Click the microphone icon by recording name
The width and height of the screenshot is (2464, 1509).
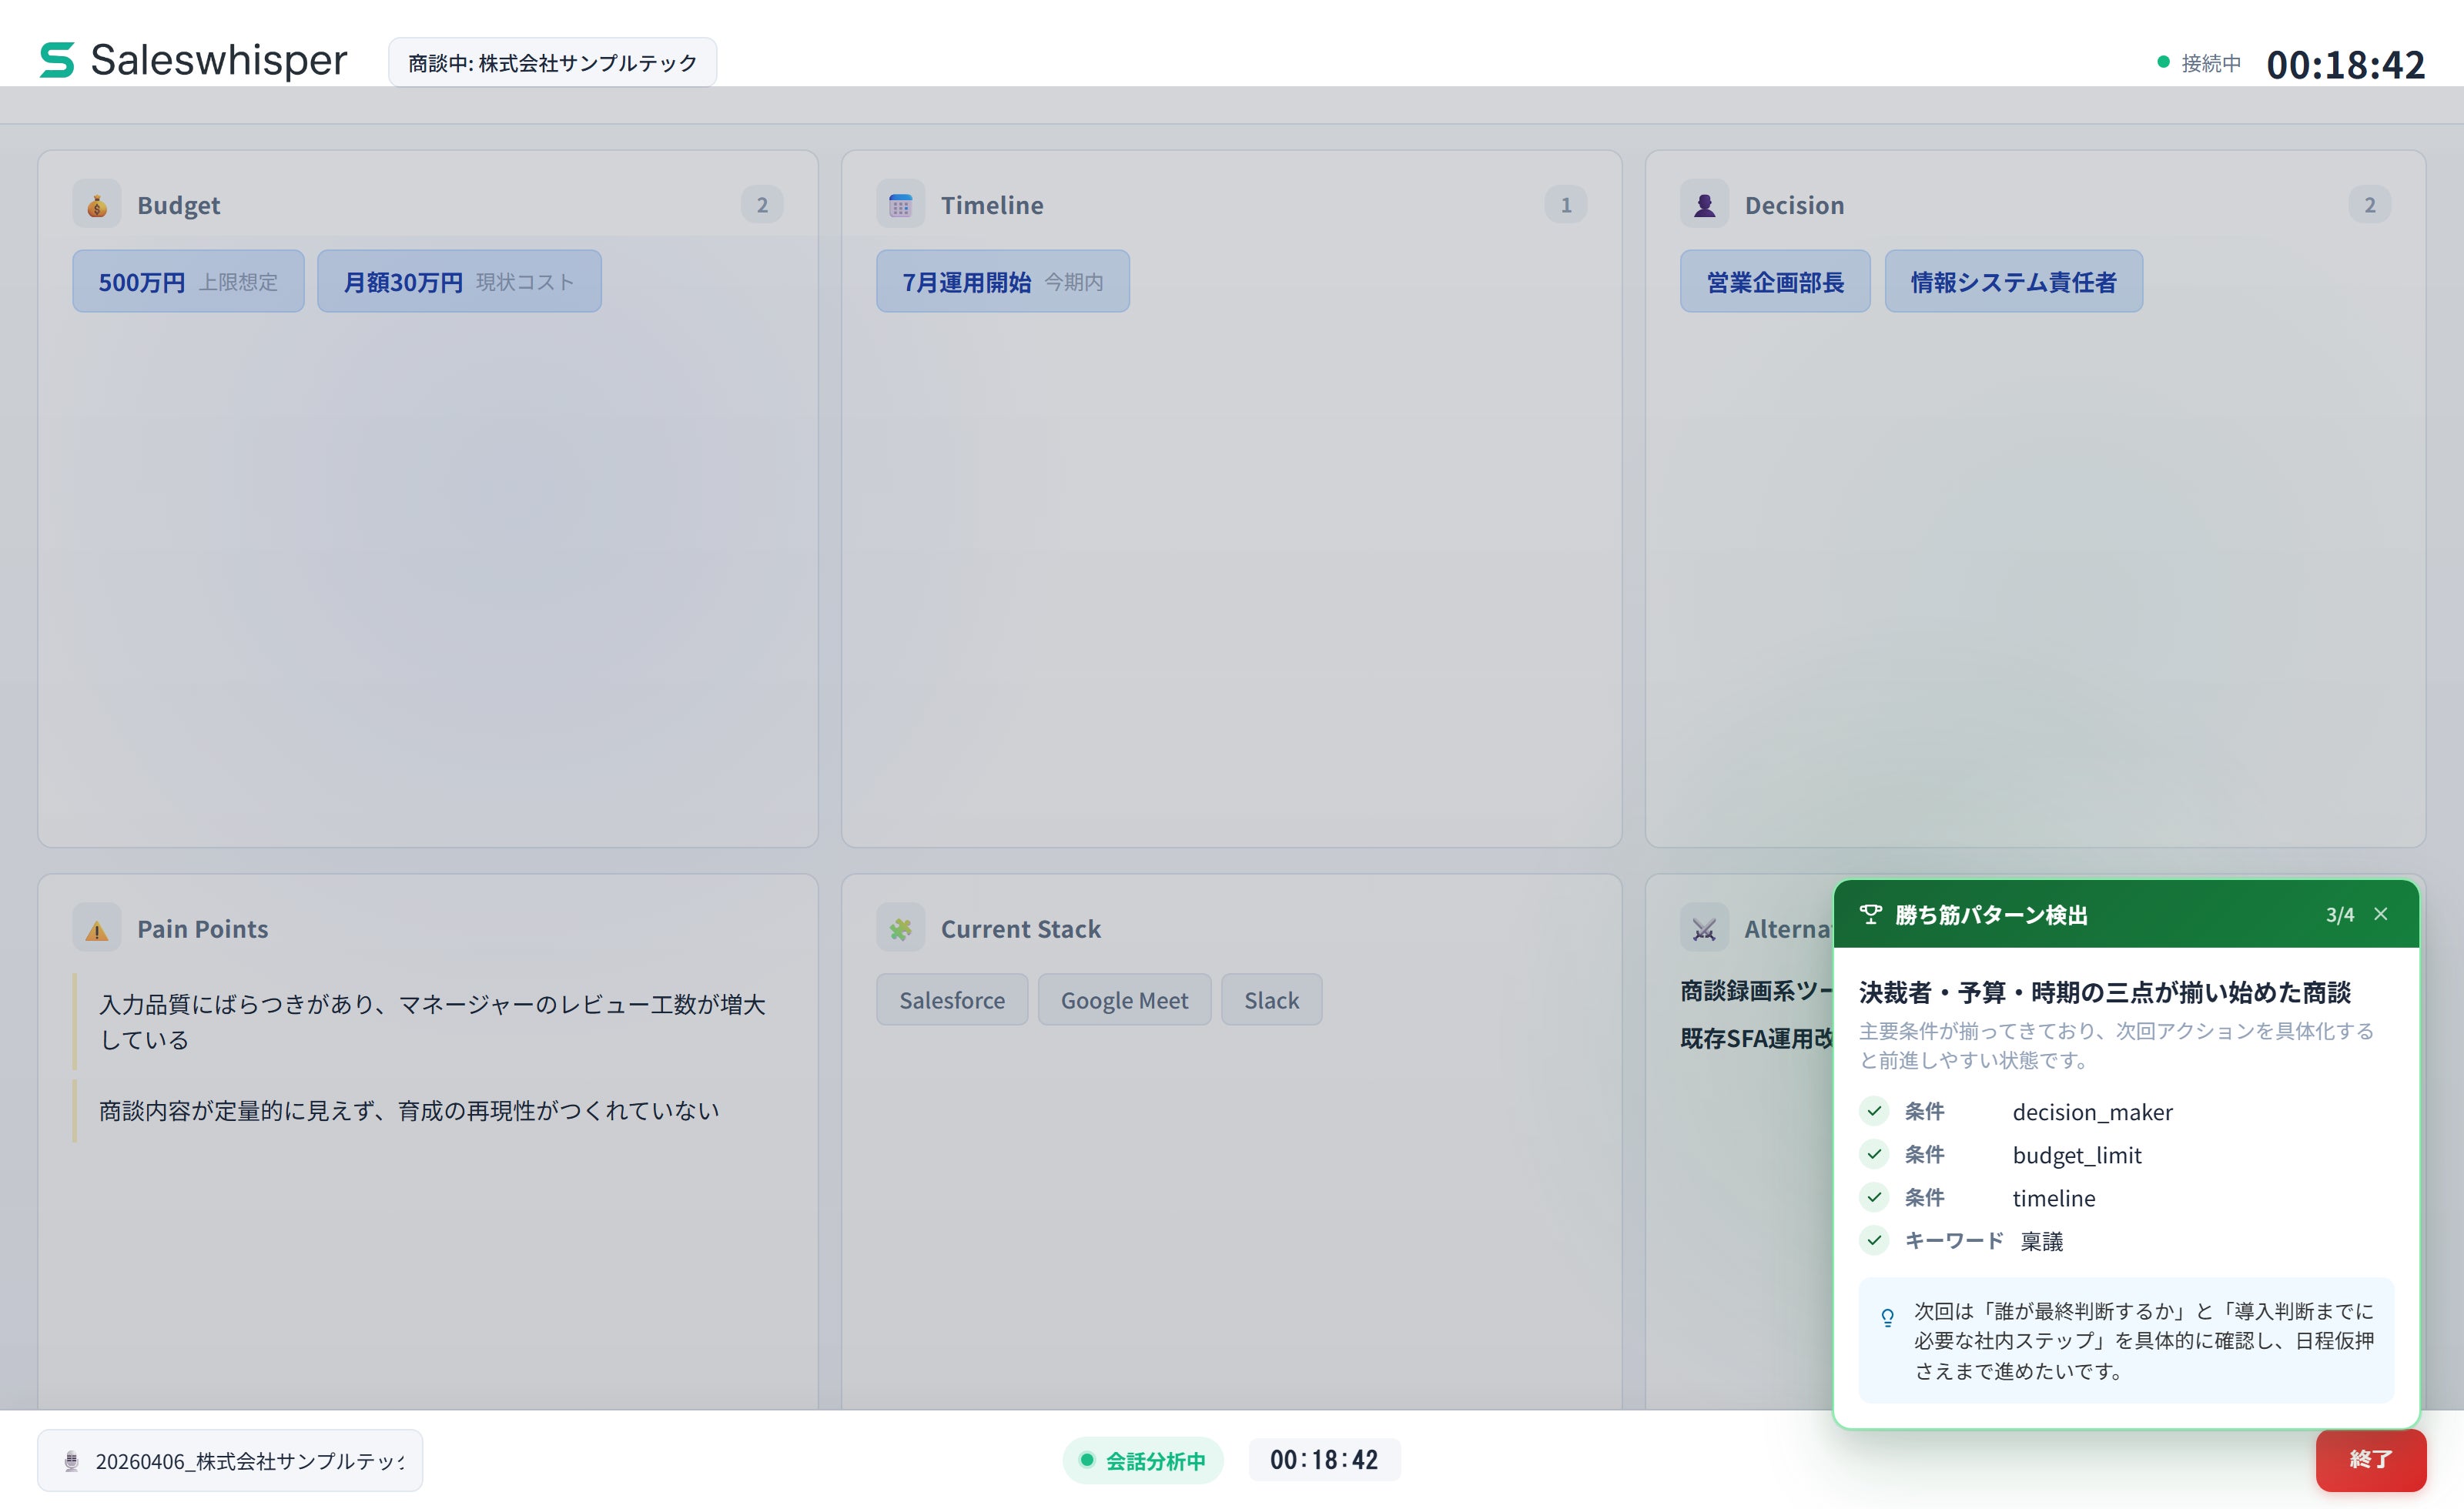(x=71, y=1461)
